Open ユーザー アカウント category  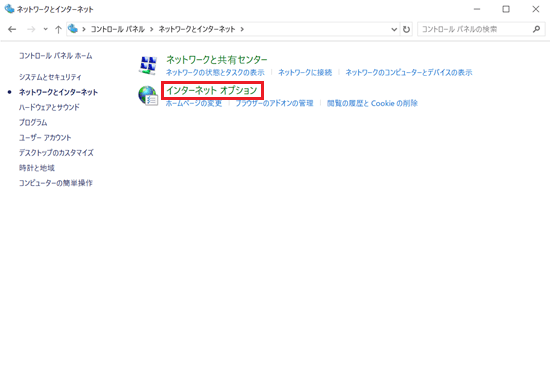45,138
